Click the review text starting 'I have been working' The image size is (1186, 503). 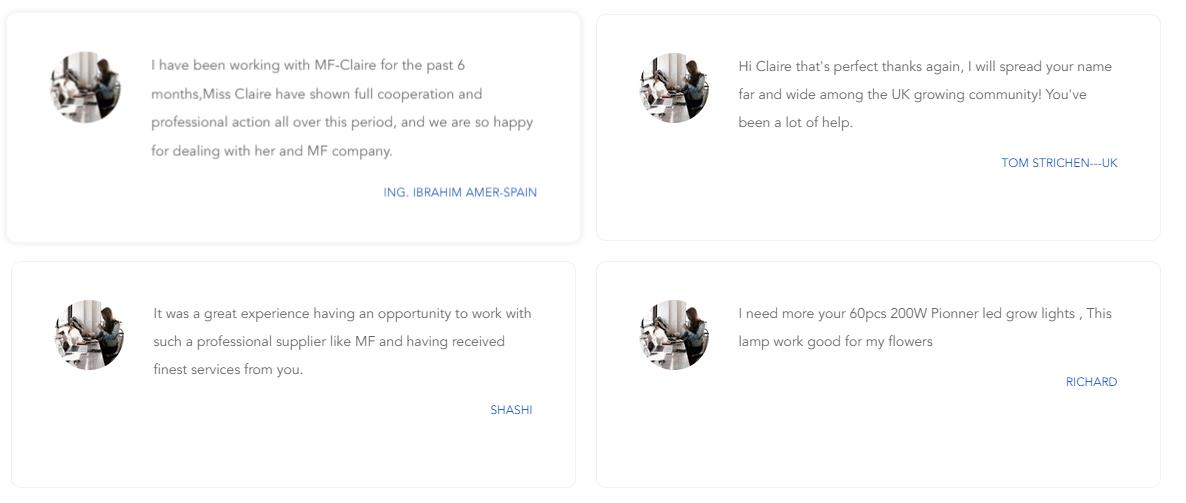pos(342,108)
